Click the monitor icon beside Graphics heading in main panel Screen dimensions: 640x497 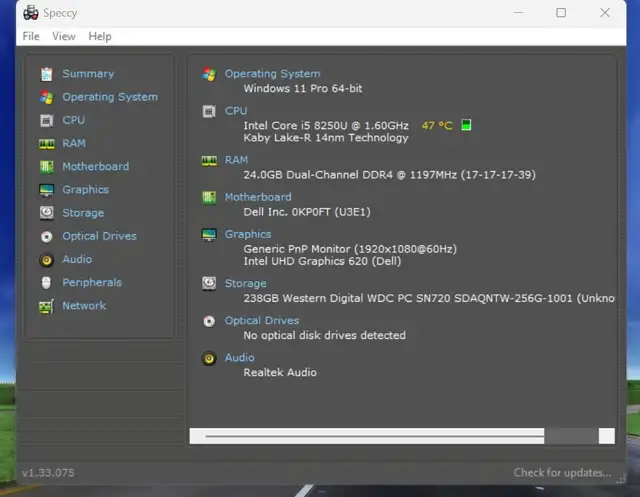pyautogui.click(x=209, y=235)
